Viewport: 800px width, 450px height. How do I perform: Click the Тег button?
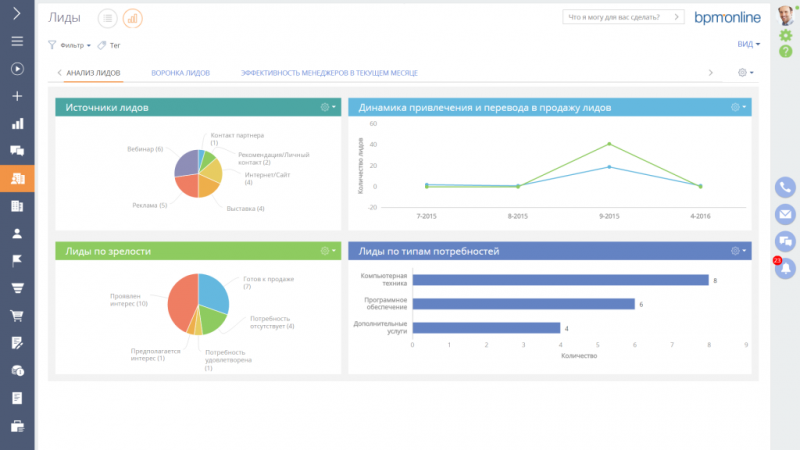[x=109, y=45]
